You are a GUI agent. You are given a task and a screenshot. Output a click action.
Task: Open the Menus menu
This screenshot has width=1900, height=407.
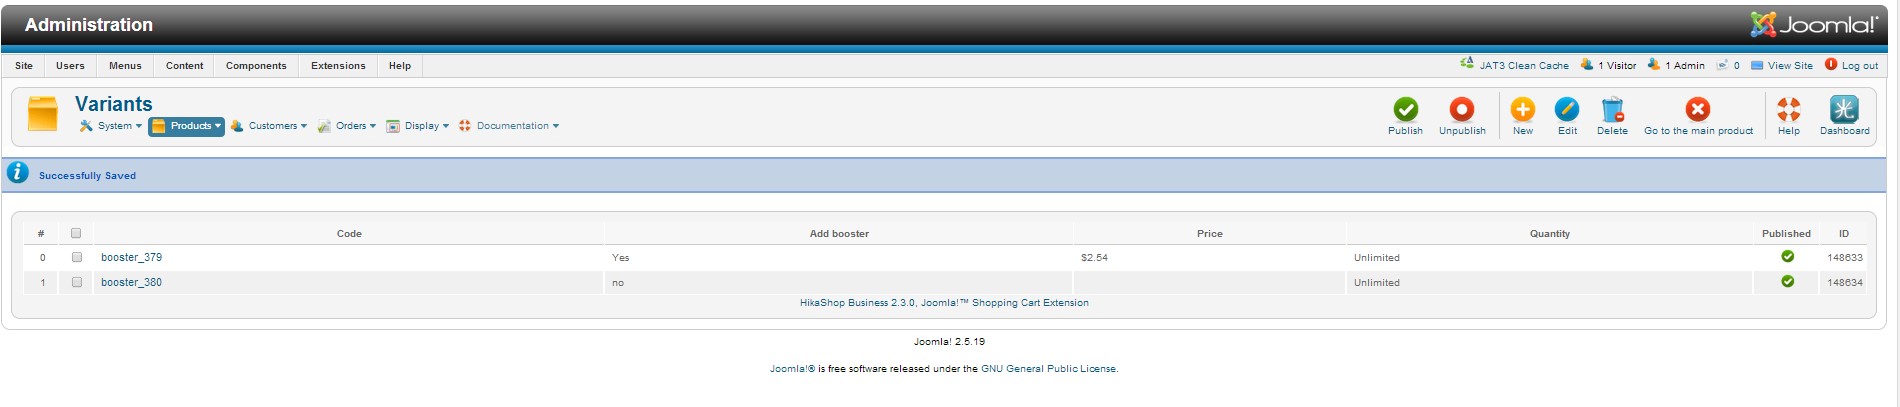125,65
